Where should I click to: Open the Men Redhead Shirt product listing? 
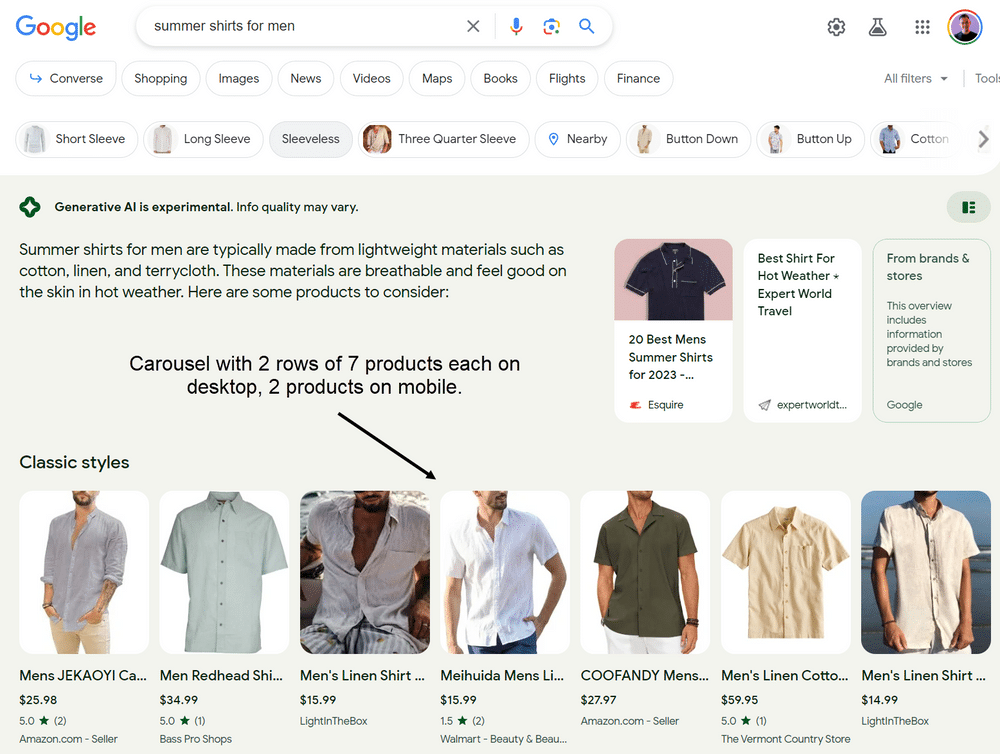pyautogui.click(x=221, y=675)
